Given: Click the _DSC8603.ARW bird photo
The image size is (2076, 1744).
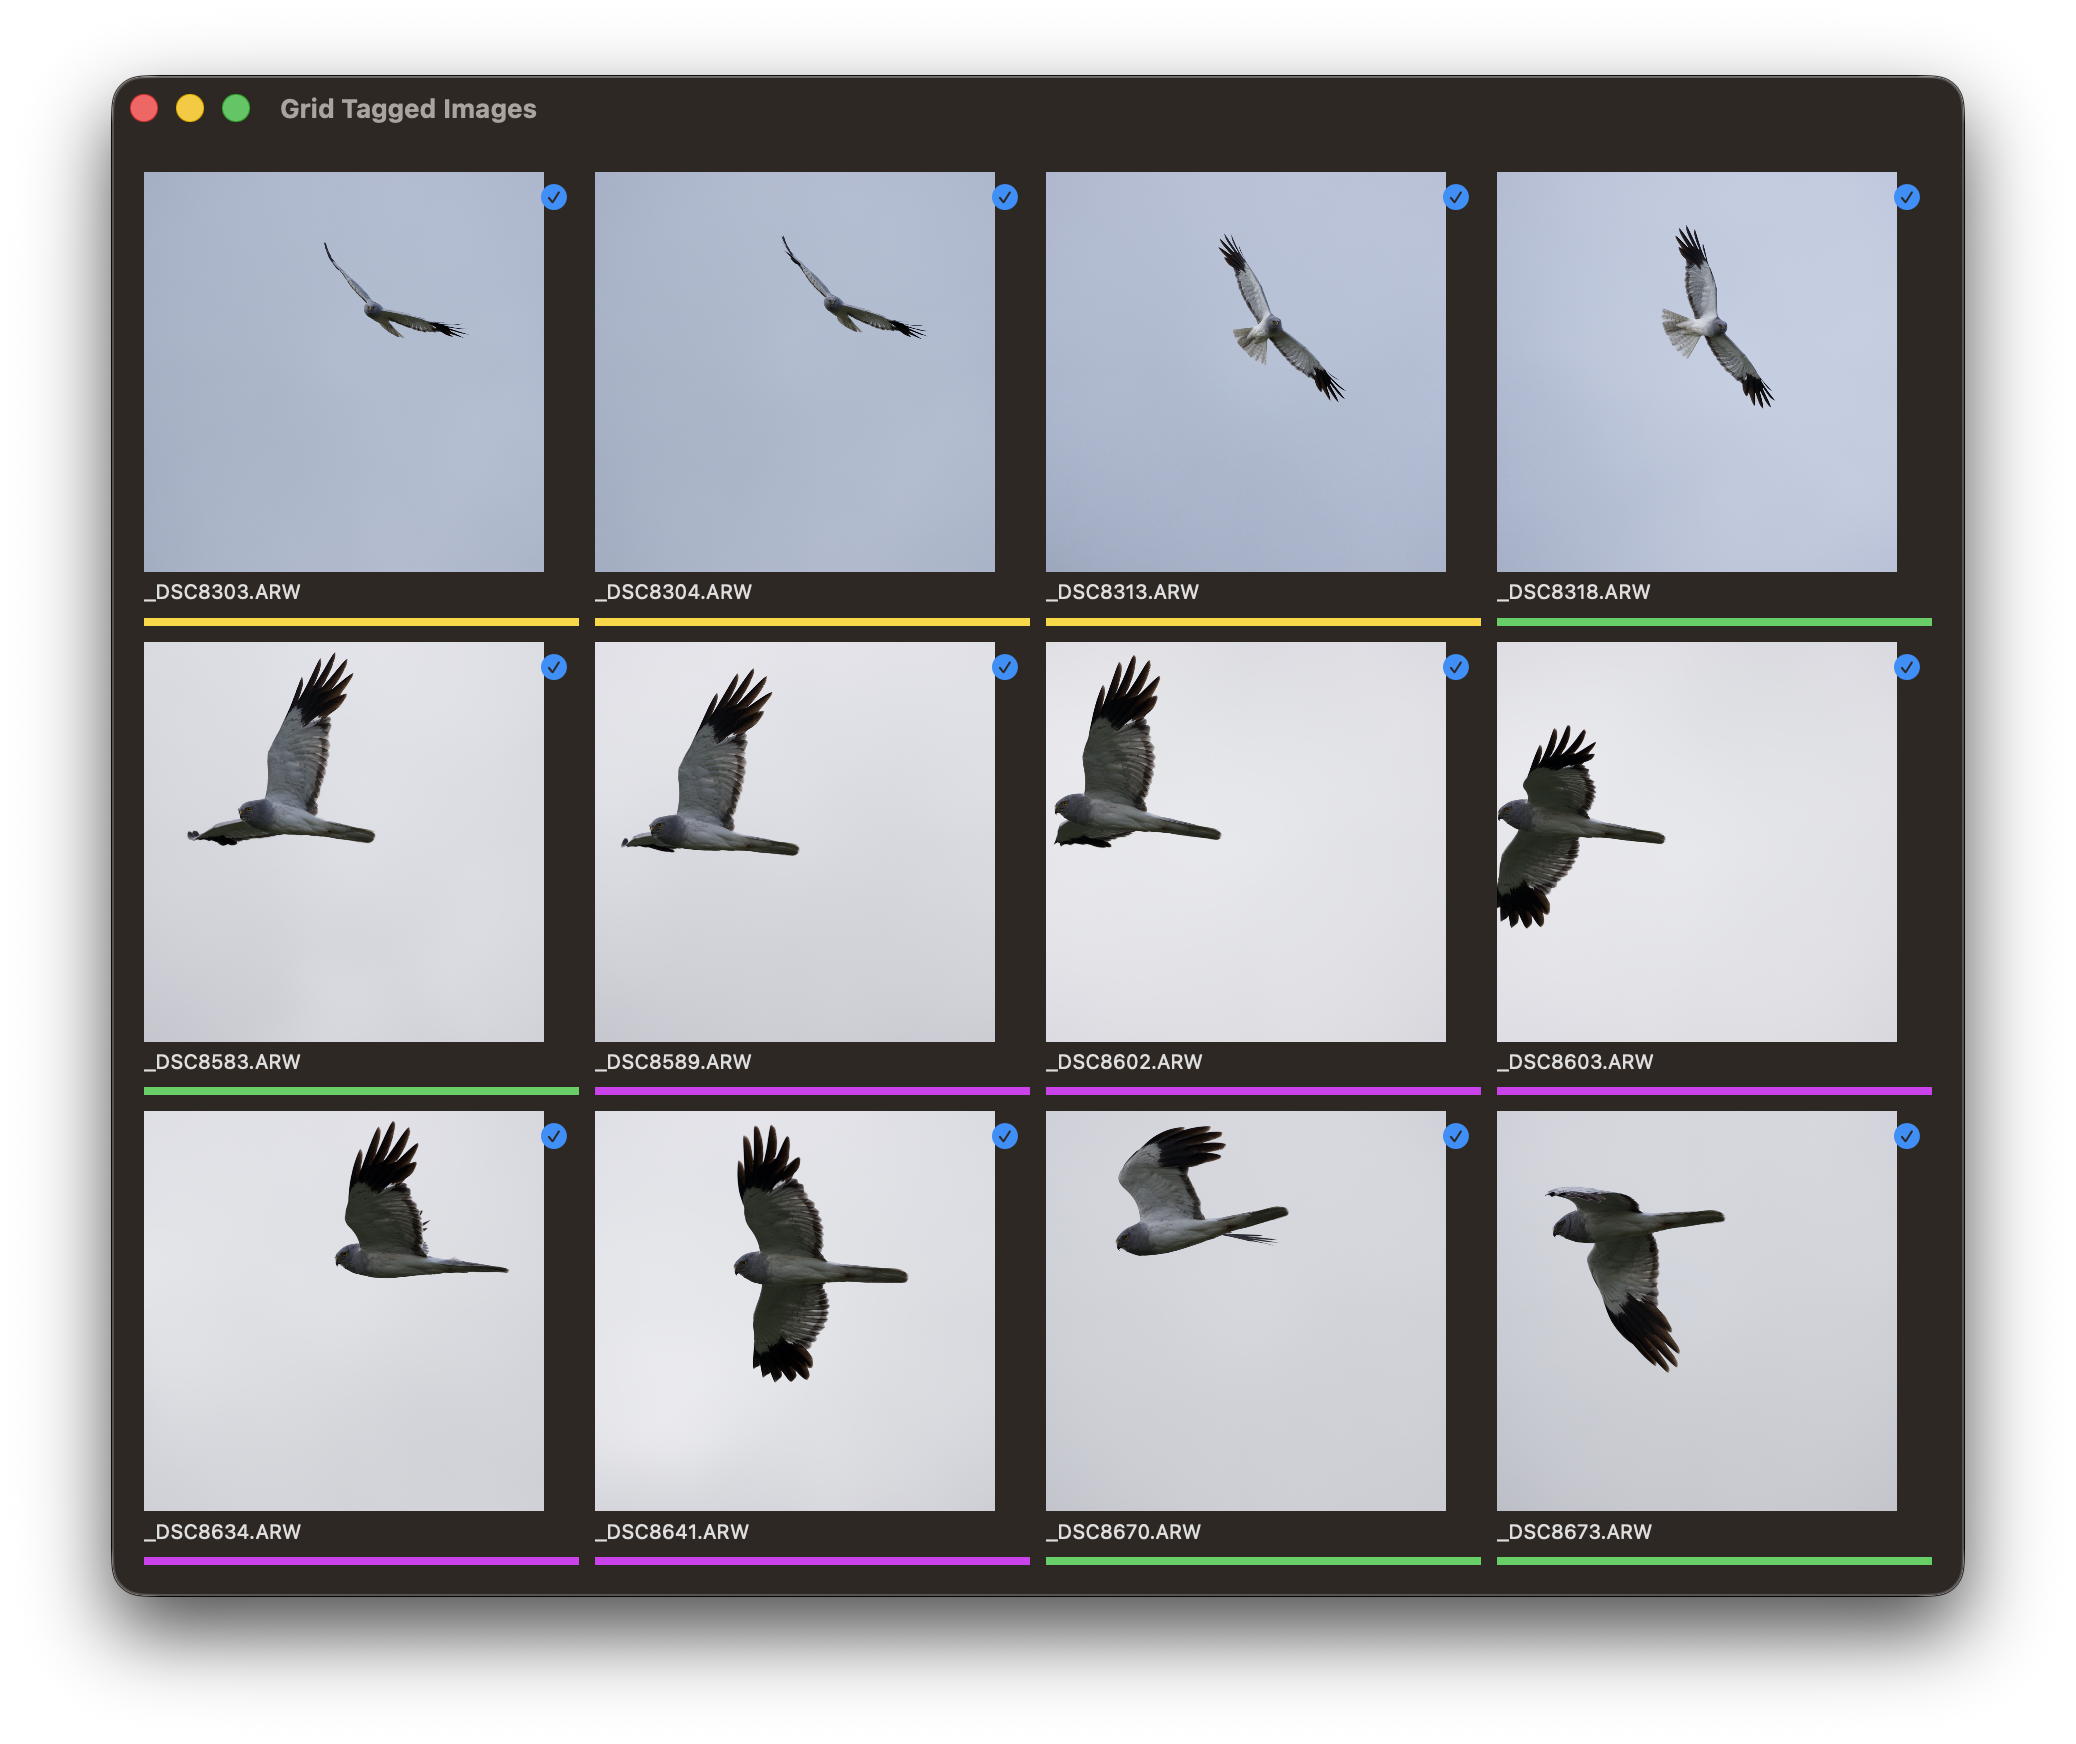Looking at the screenshot, I should tap(1696, 841).
